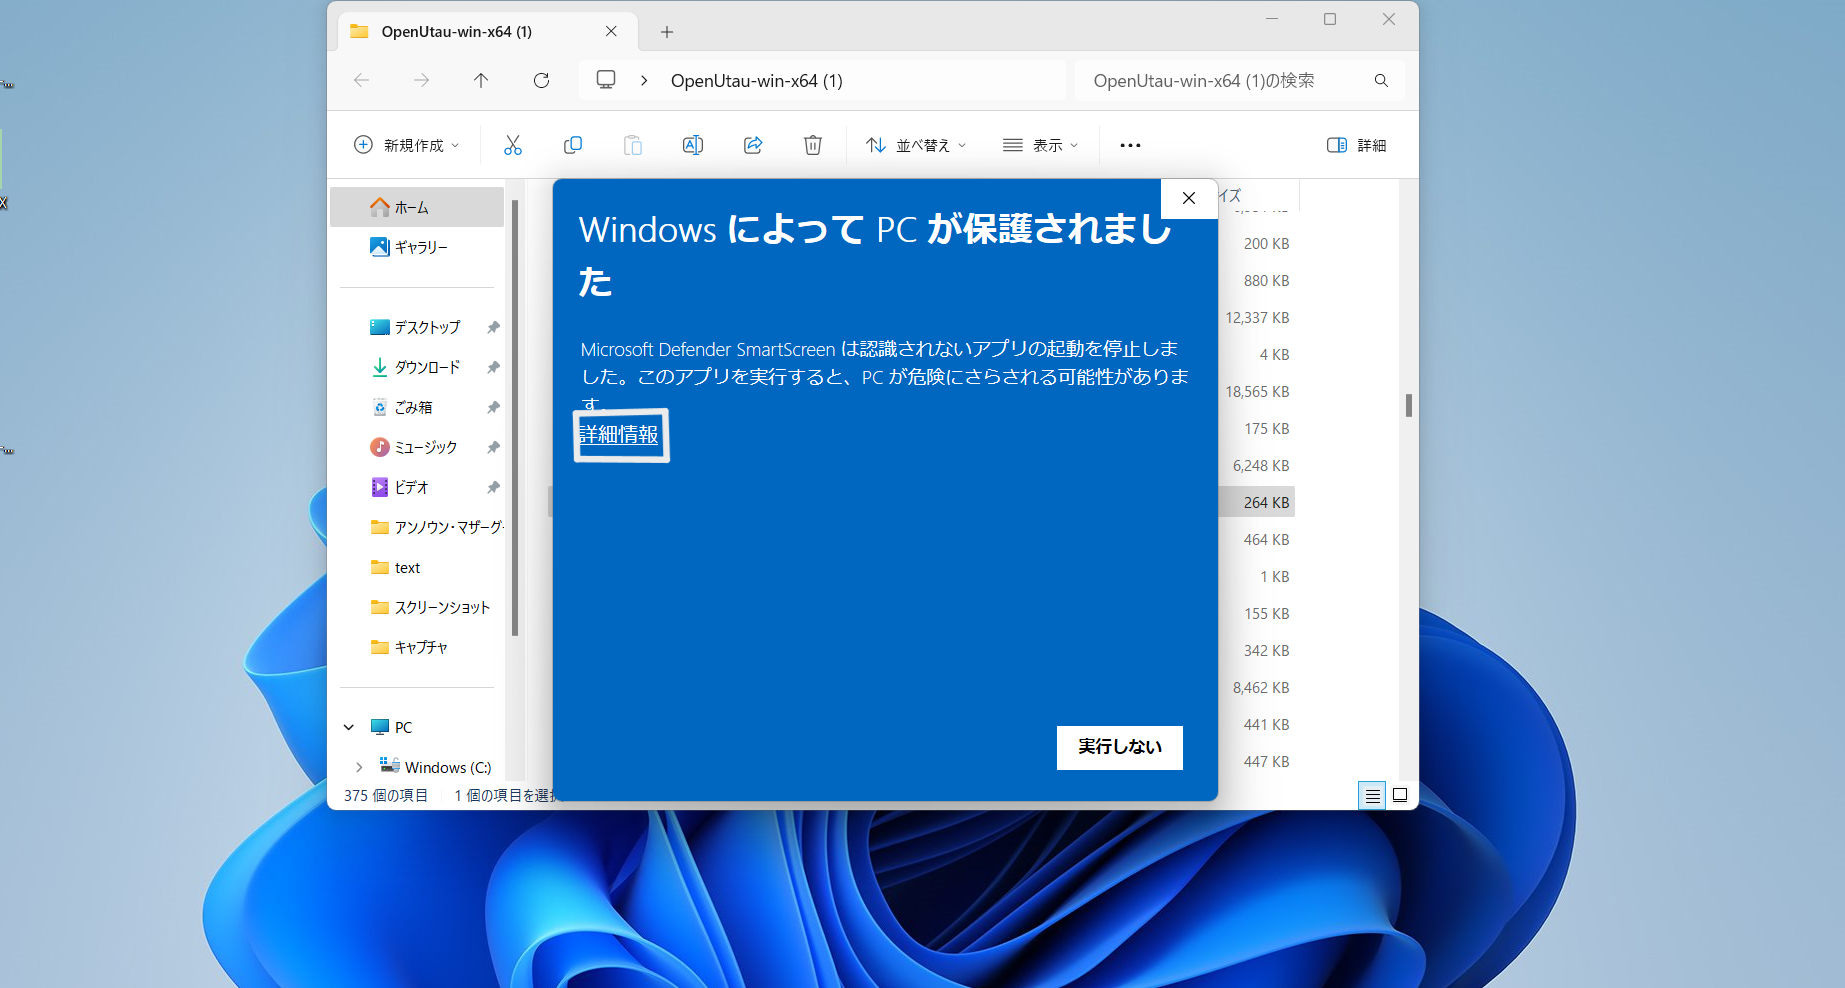
Task: Refresh the folder view
Action: (x=541, y=80)
